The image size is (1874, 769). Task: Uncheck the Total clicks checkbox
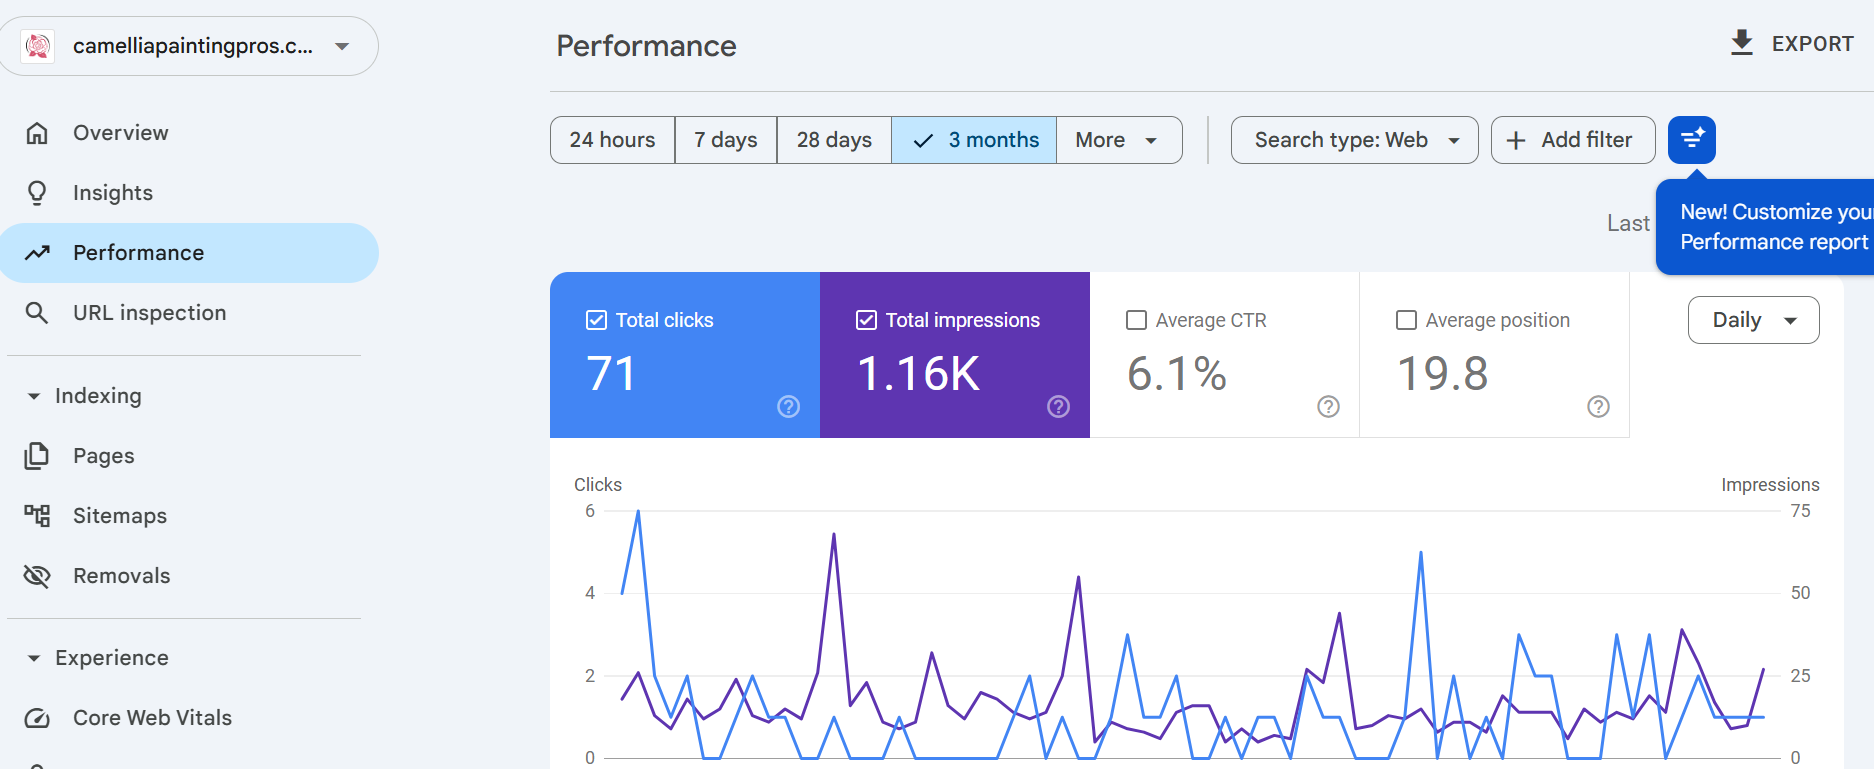596,320
